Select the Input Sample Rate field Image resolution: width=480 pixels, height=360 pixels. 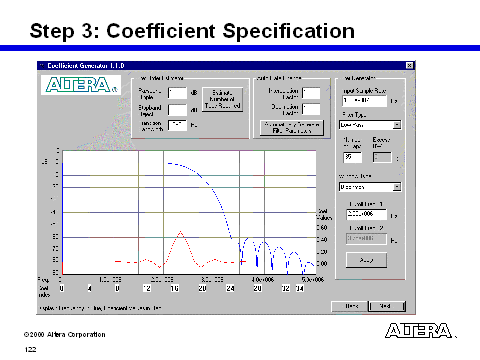pos(365,101)
